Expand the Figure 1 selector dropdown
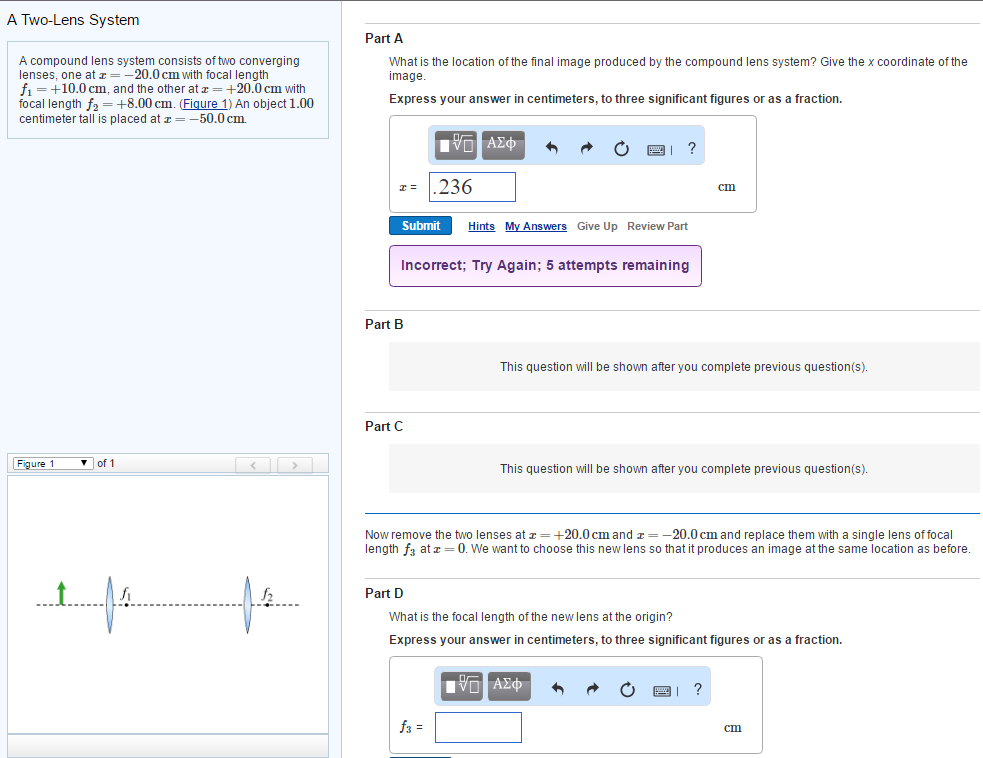Image resolution: width=983 pixels, height=758 pixels. click(x=54, y=463)
